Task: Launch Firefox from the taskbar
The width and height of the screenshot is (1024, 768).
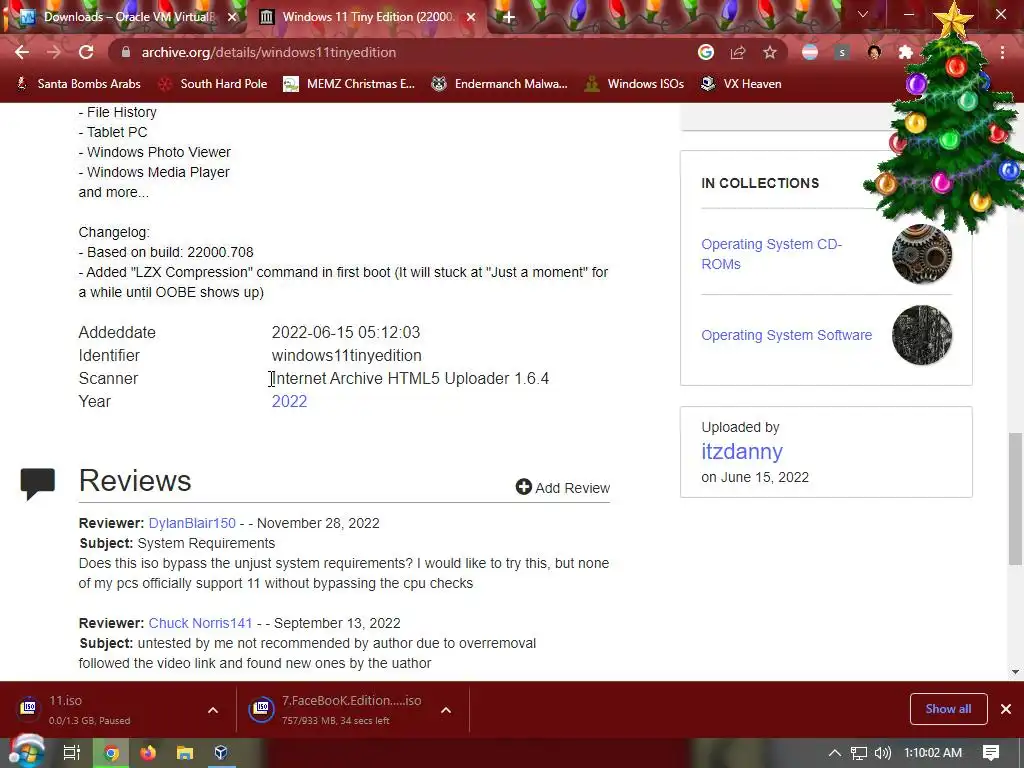Action: pos(148,753)
